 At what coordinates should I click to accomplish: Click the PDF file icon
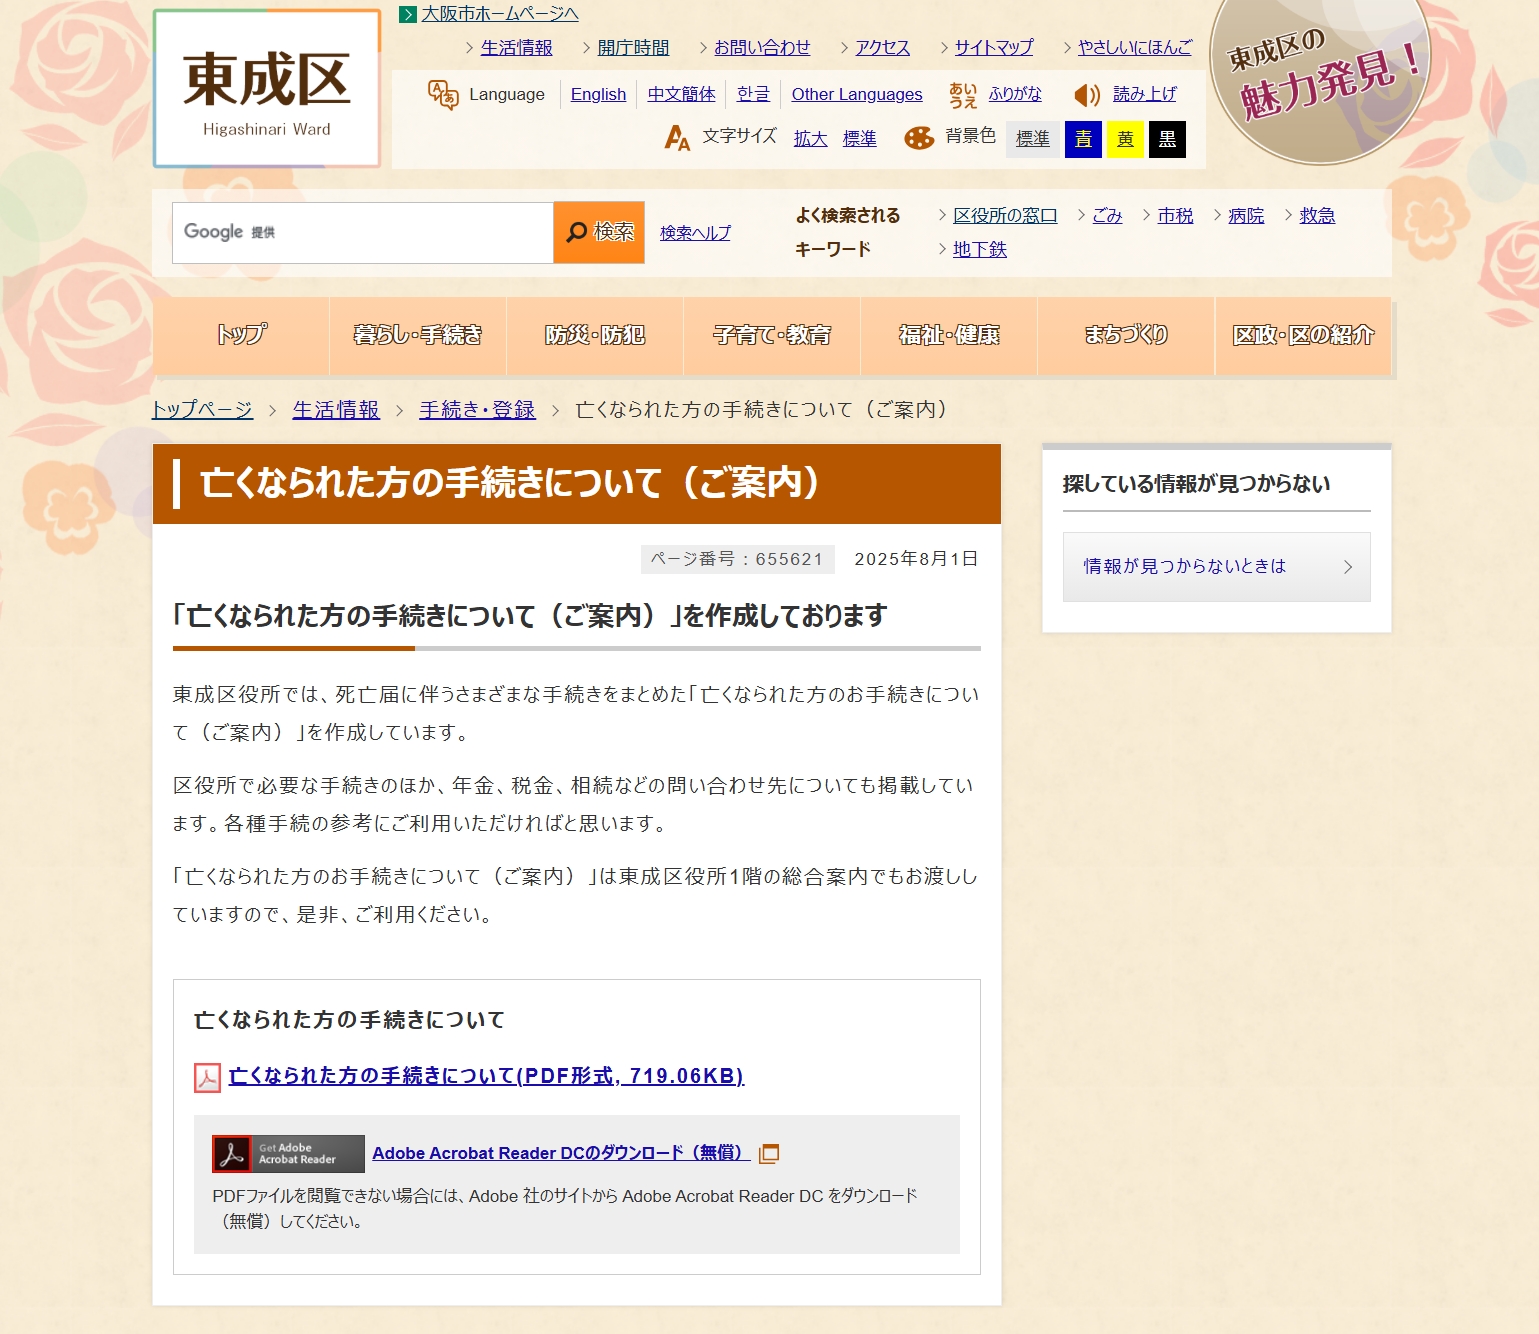tap(207, 1077)
